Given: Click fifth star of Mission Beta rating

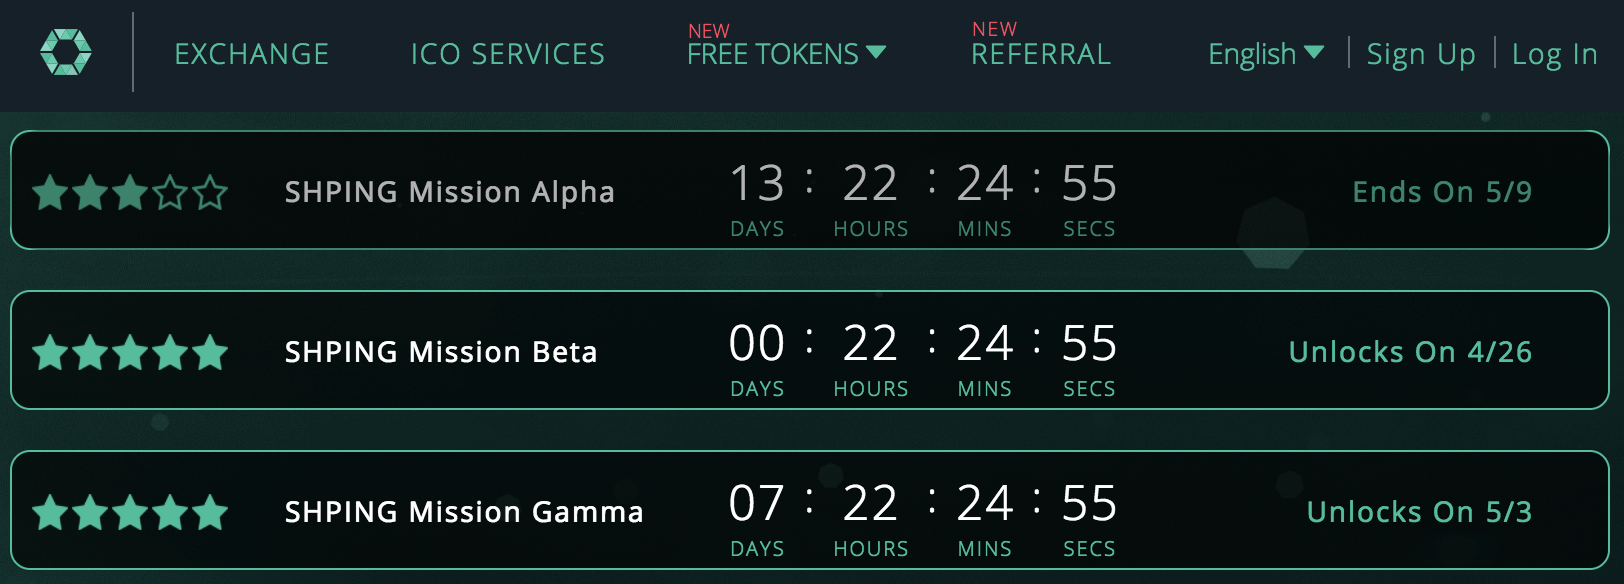Looking at the screenshot, I should pos(210,352).
